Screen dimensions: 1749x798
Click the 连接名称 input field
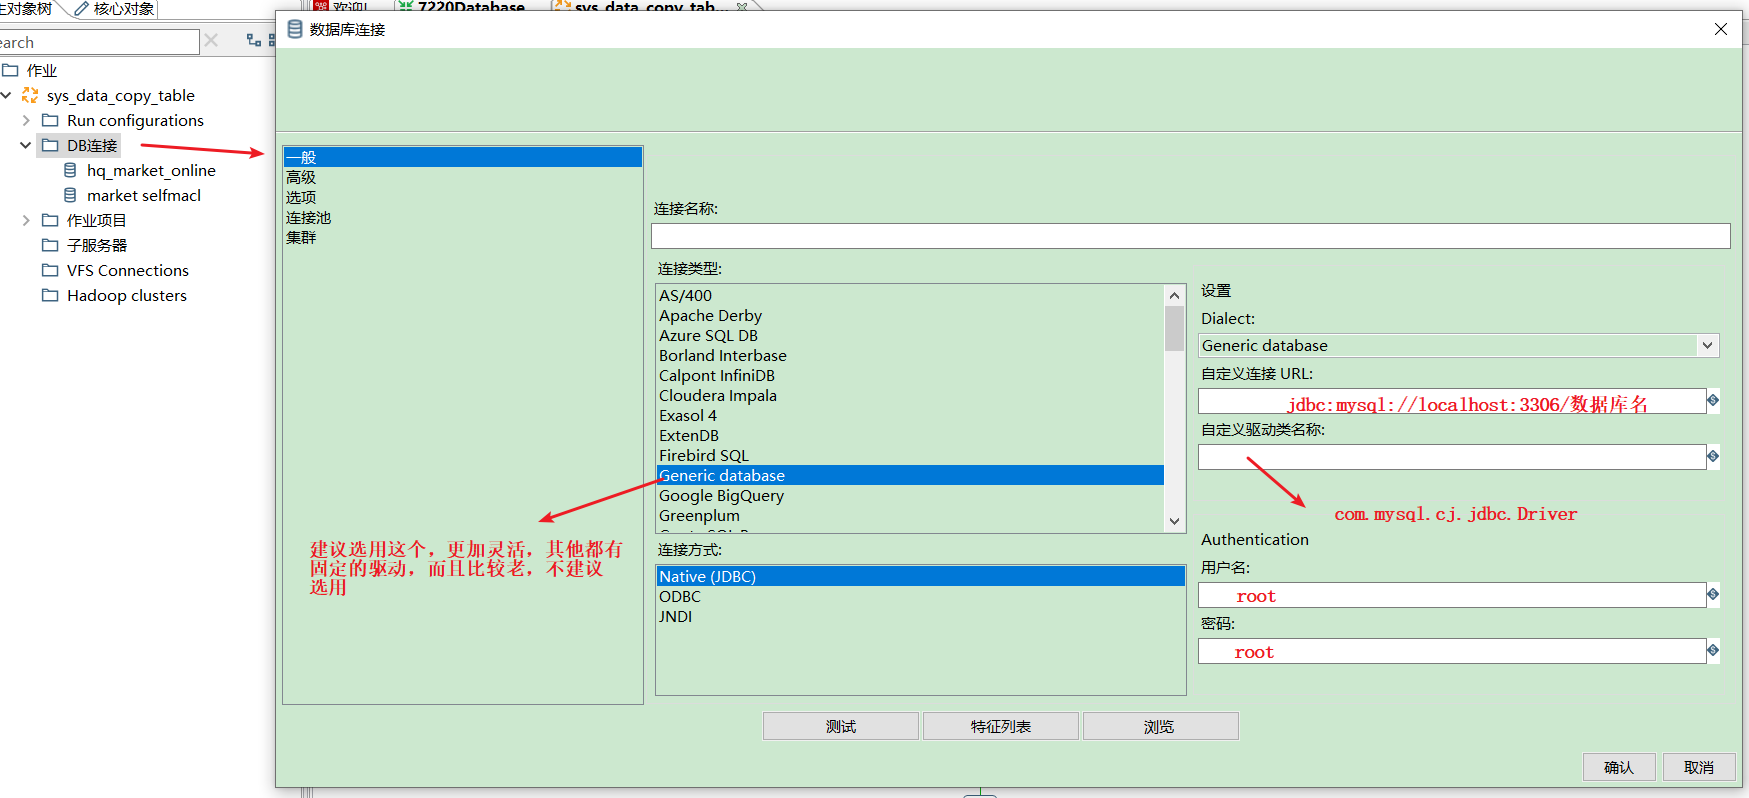coord(1190,236)
